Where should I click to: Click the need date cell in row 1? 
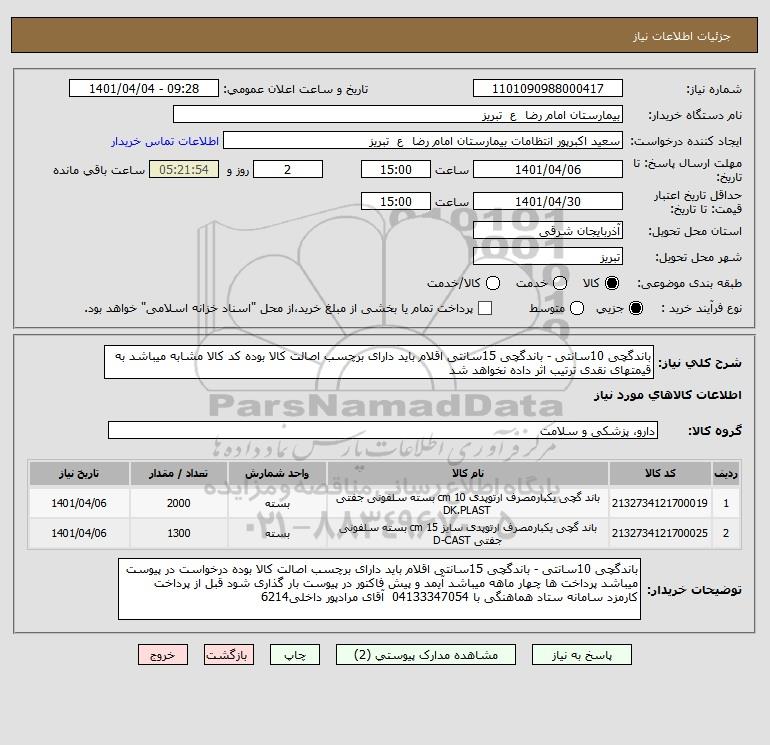pos(79,503)
